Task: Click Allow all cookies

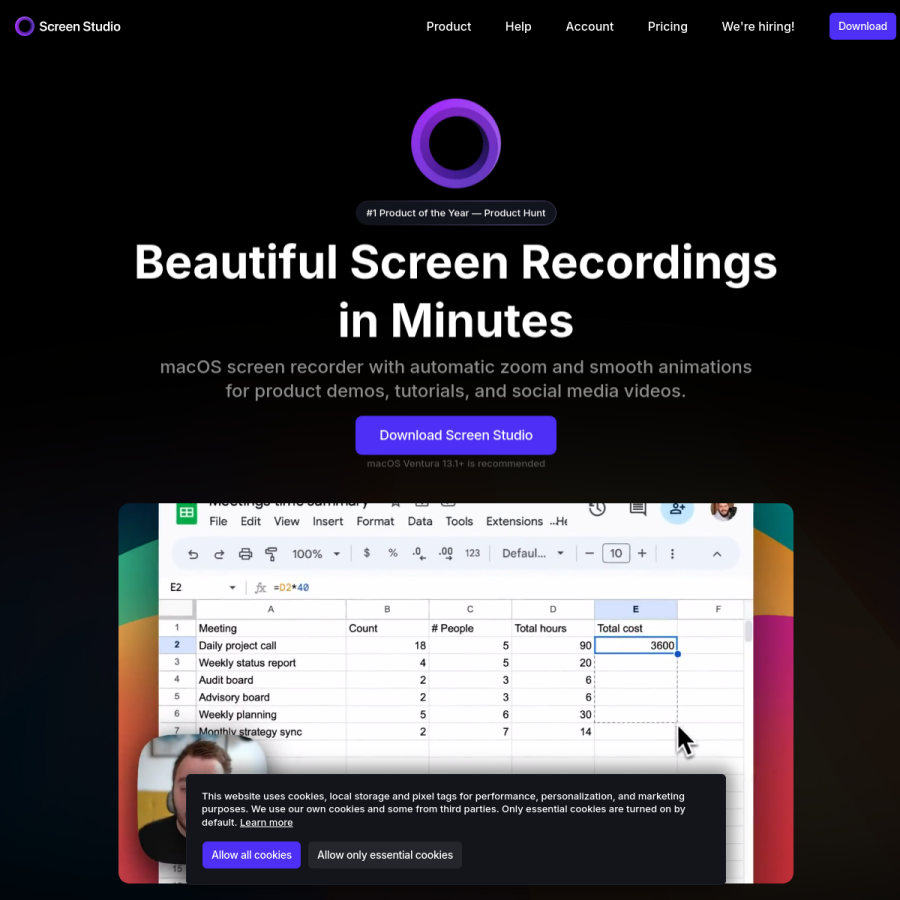Action: (x=251, y=855)
